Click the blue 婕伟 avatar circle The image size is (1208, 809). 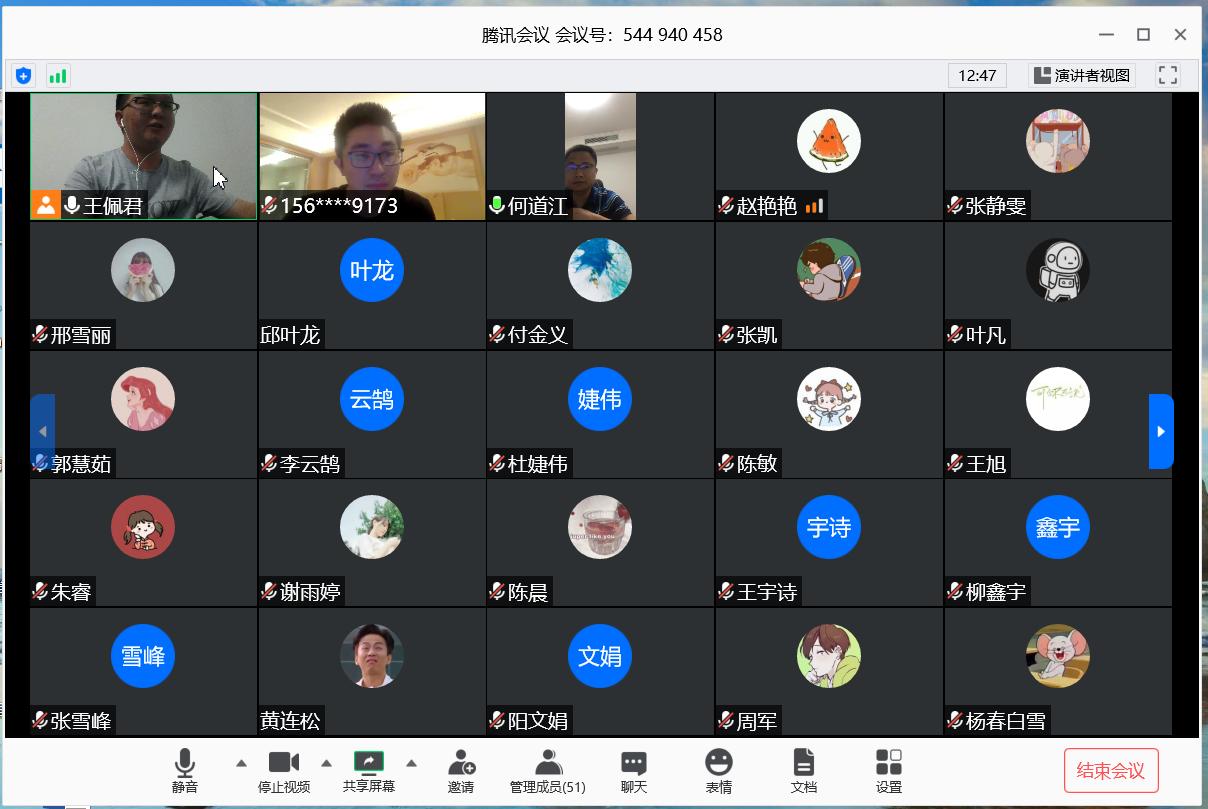coord(600,399)
